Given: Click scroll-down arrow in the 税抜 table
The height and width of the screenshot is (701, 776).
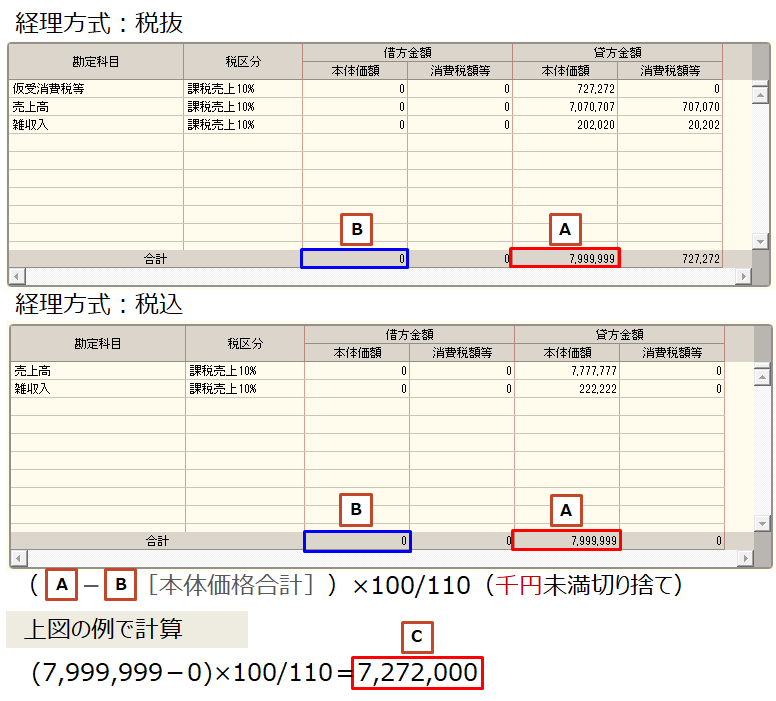Looking at the screenshot, I should pyautogui.click(x=761, y=241).
